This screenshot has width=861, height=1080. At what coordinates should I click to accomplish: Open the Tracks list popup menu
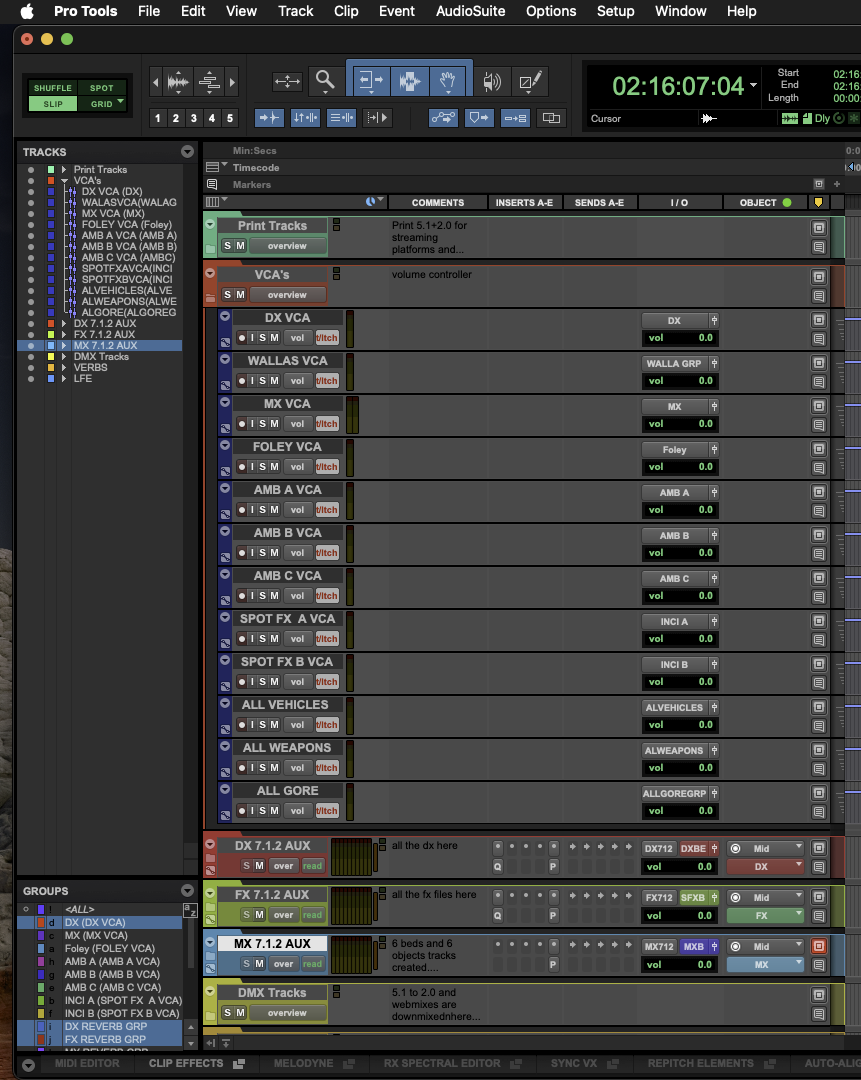pyautogui.click(x=187, y=152)
